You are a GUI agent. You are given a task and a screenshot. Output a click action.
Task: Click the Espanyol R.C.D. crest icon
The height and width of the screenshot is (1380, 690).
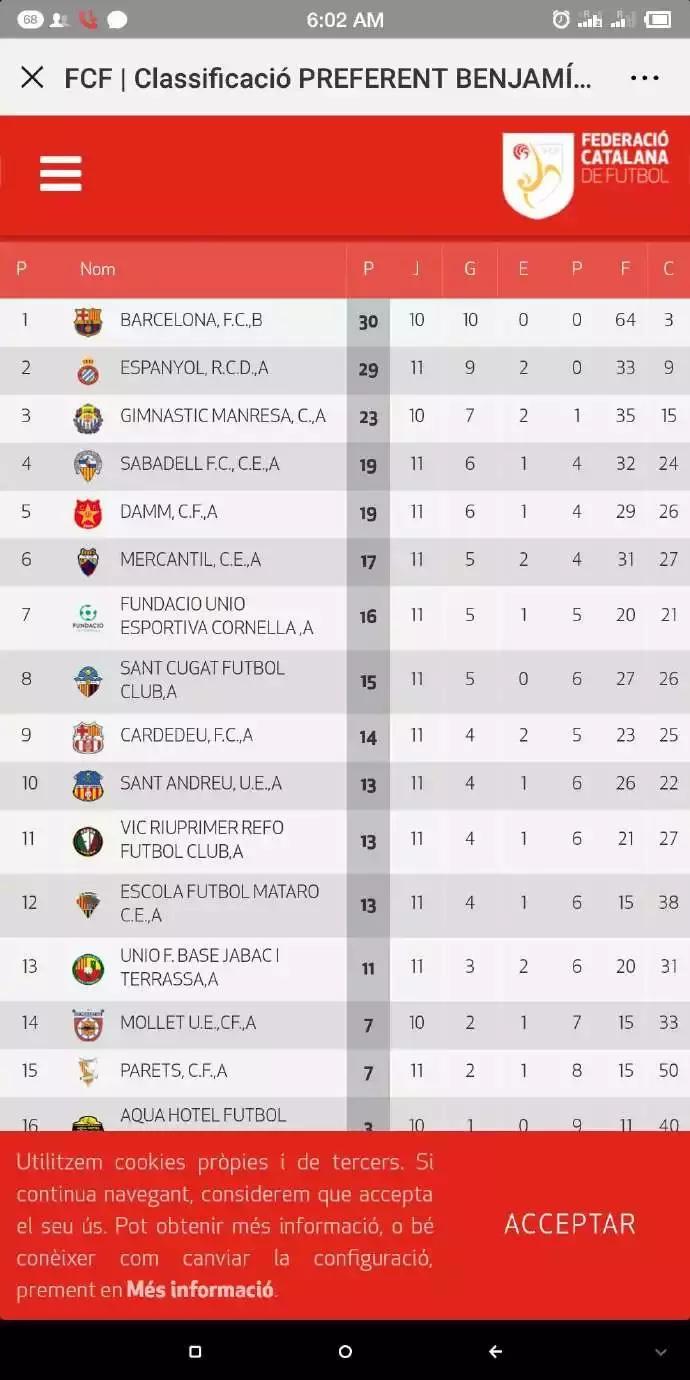(x=88, y=370)
